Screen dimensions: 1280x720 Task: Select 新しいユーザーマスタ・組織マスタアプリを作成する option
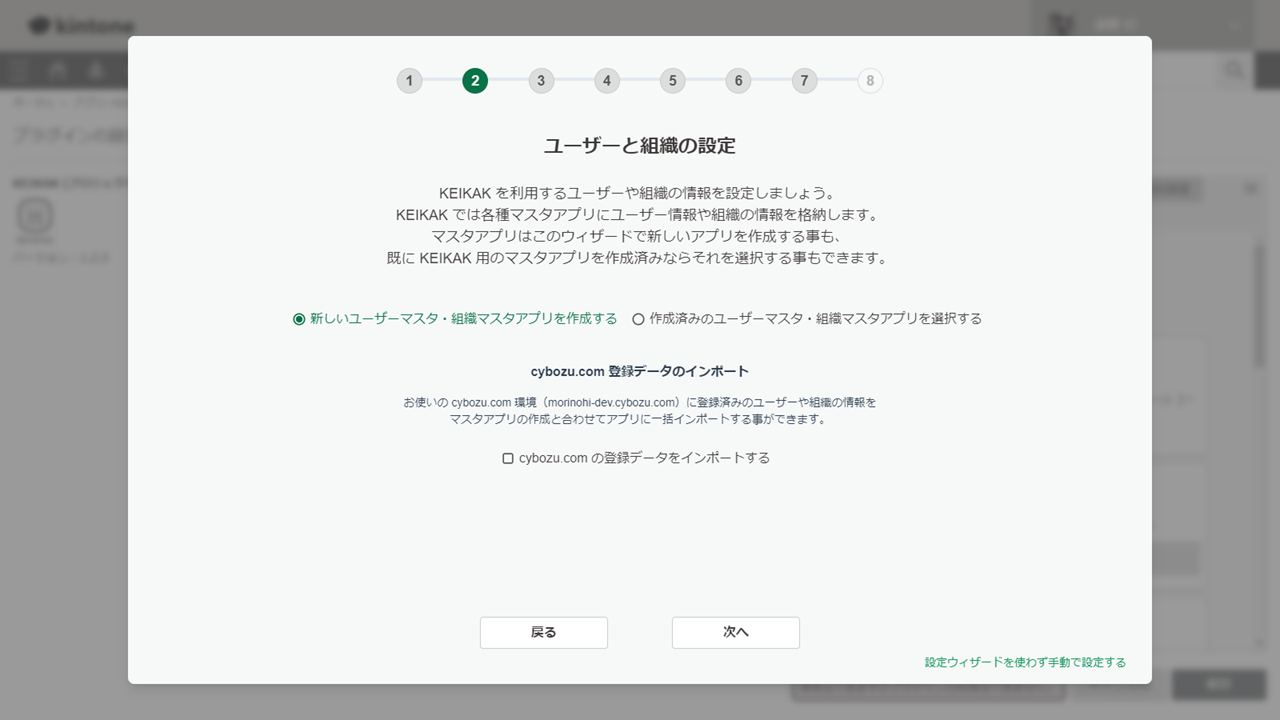tap(455, 319)
